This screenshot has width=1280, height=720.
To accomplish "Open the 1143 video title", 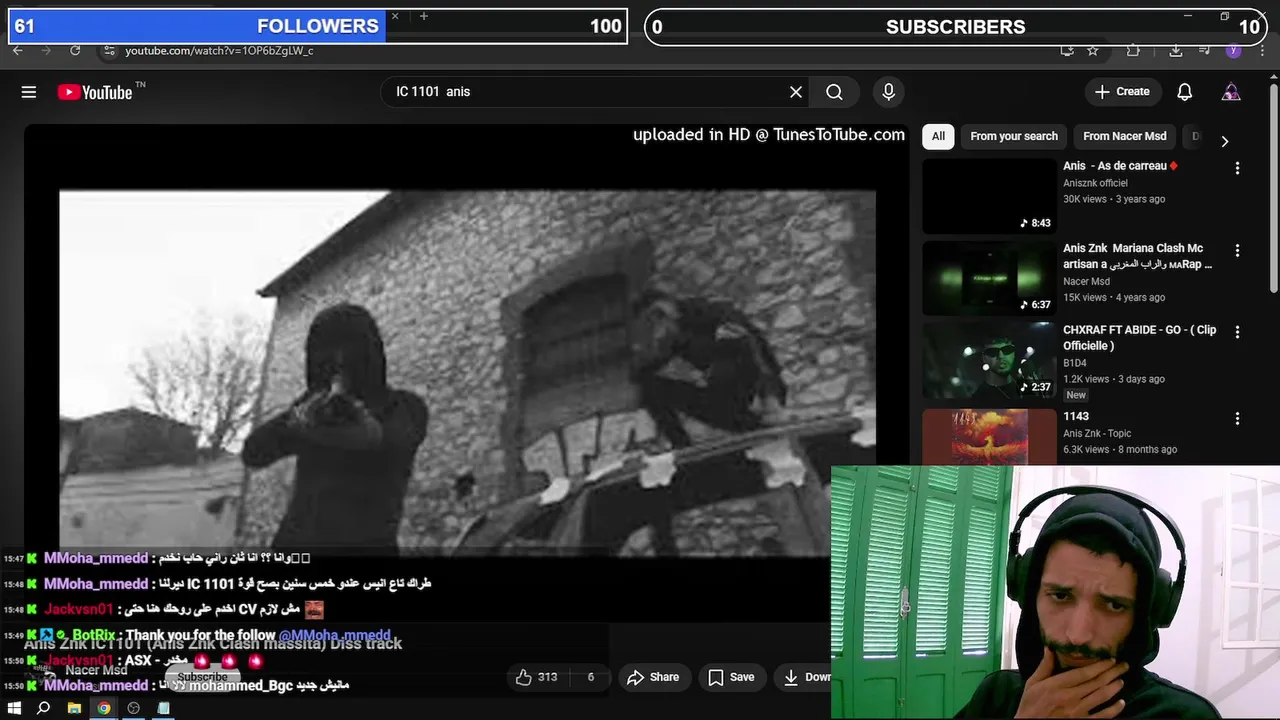I will click(1076, 416).
